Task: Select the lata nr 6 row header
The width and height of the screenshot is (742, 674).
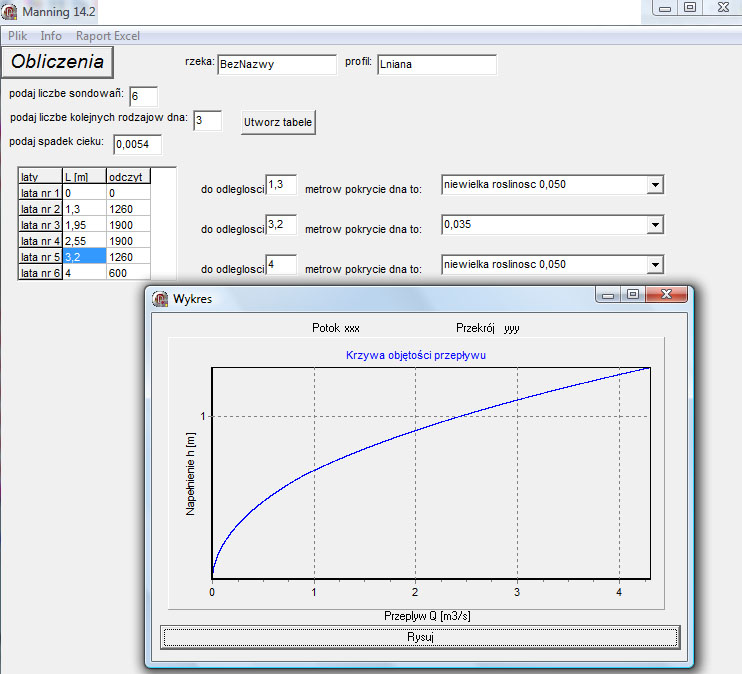Action: point(40,273)
